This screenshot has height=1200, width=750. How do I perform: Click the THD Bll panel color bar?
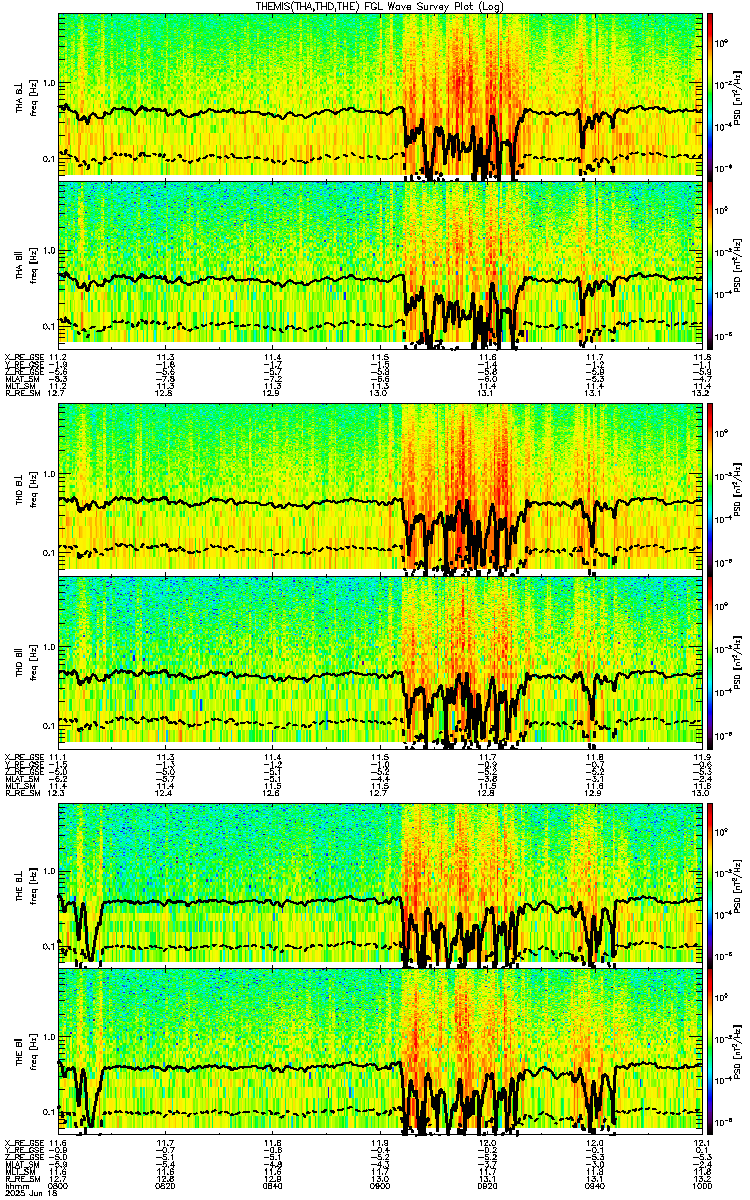(x=710, y=660)
